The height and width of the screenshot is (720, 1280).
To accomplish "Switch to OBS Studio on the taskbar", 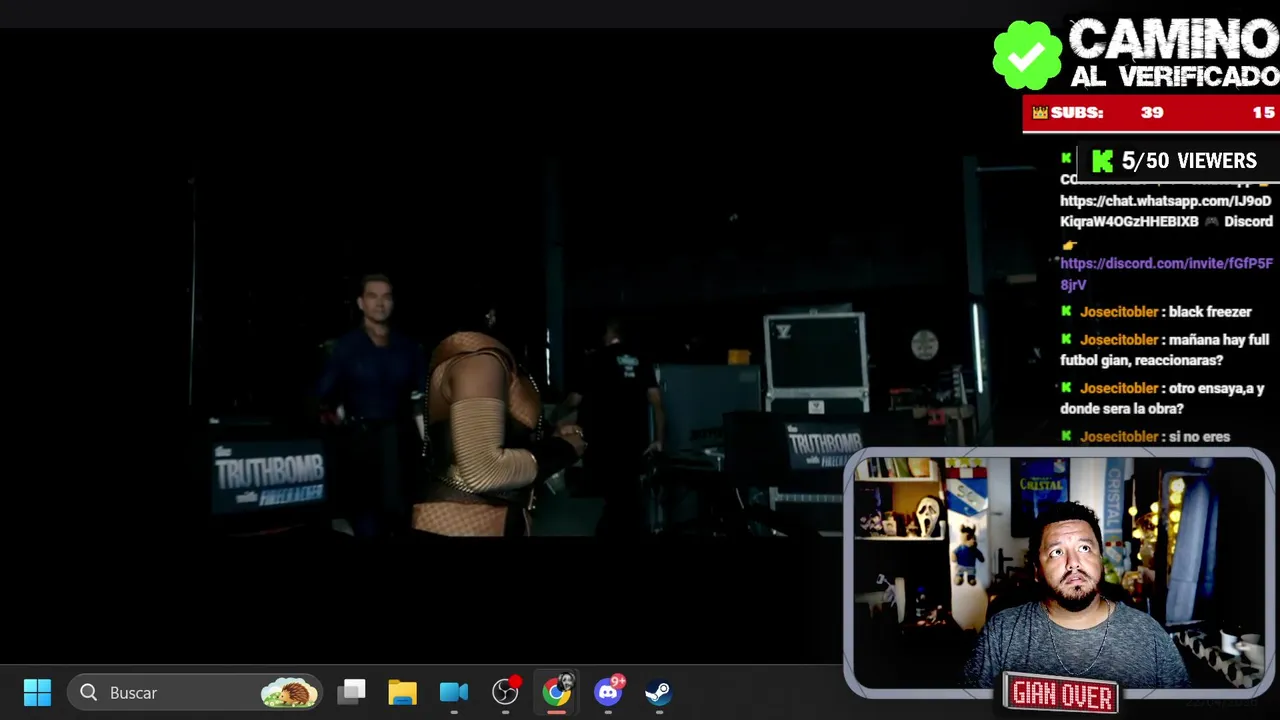I will tap(505, 692).
